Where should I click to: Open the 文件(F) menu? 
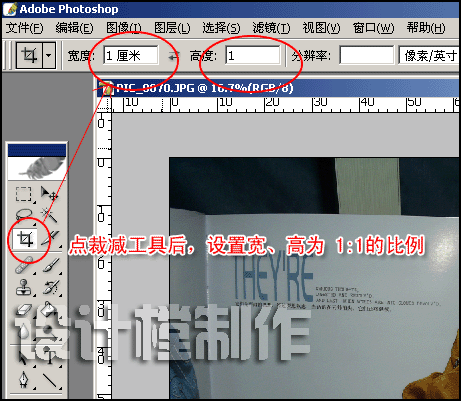[x=24, y=28]
